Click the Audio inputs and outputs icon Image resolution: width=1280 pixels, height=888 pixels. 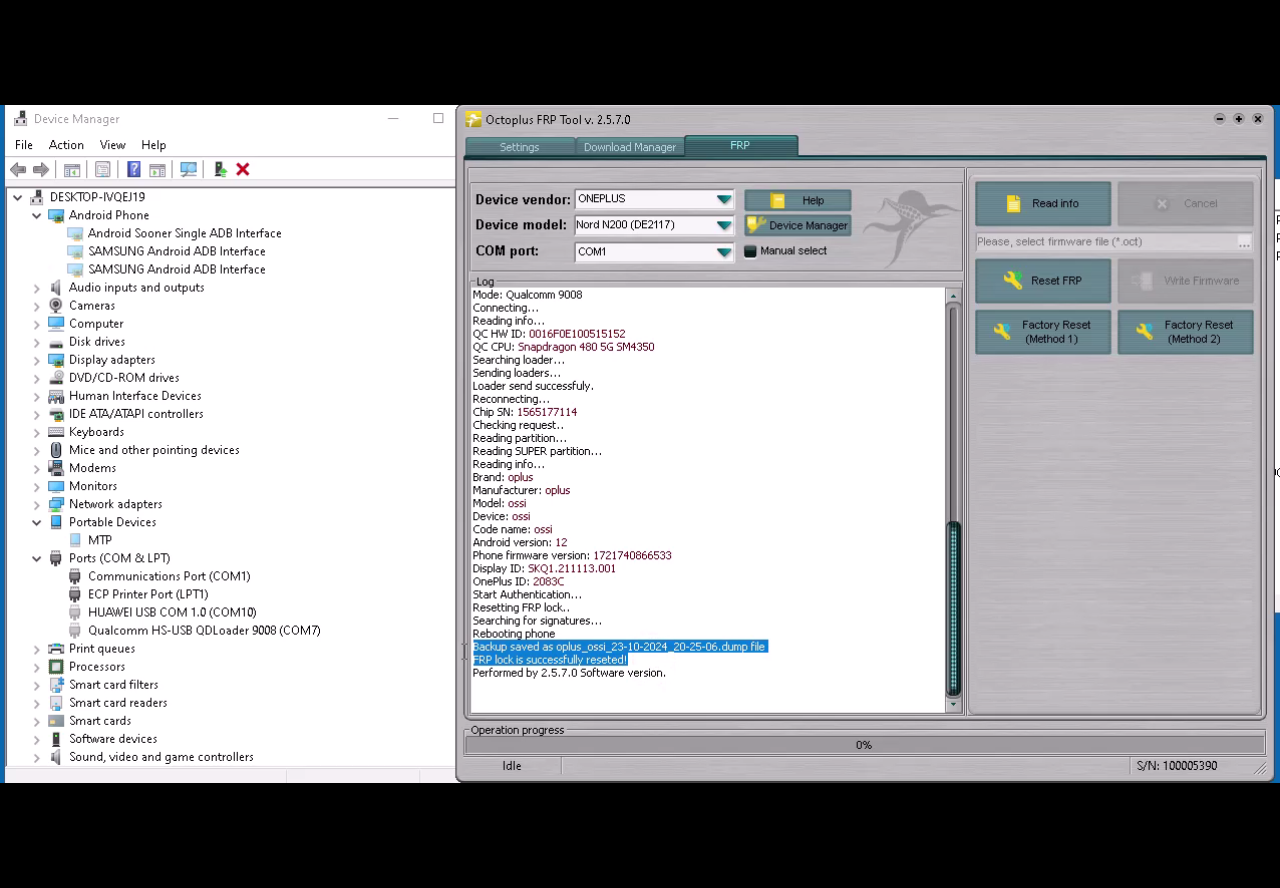[x=56, y=288]
